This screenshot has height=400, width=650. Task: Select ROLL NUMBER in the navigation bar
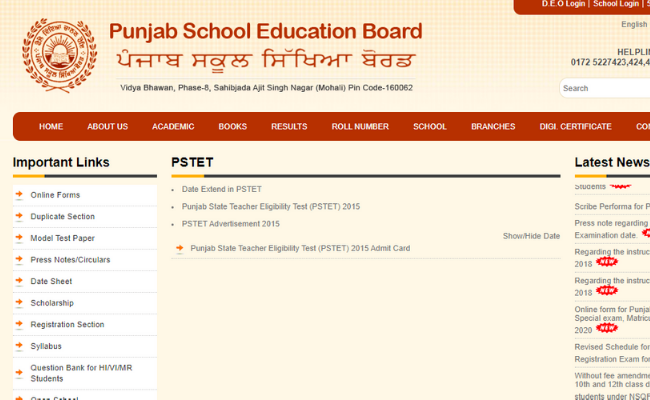tap(360, 127)
